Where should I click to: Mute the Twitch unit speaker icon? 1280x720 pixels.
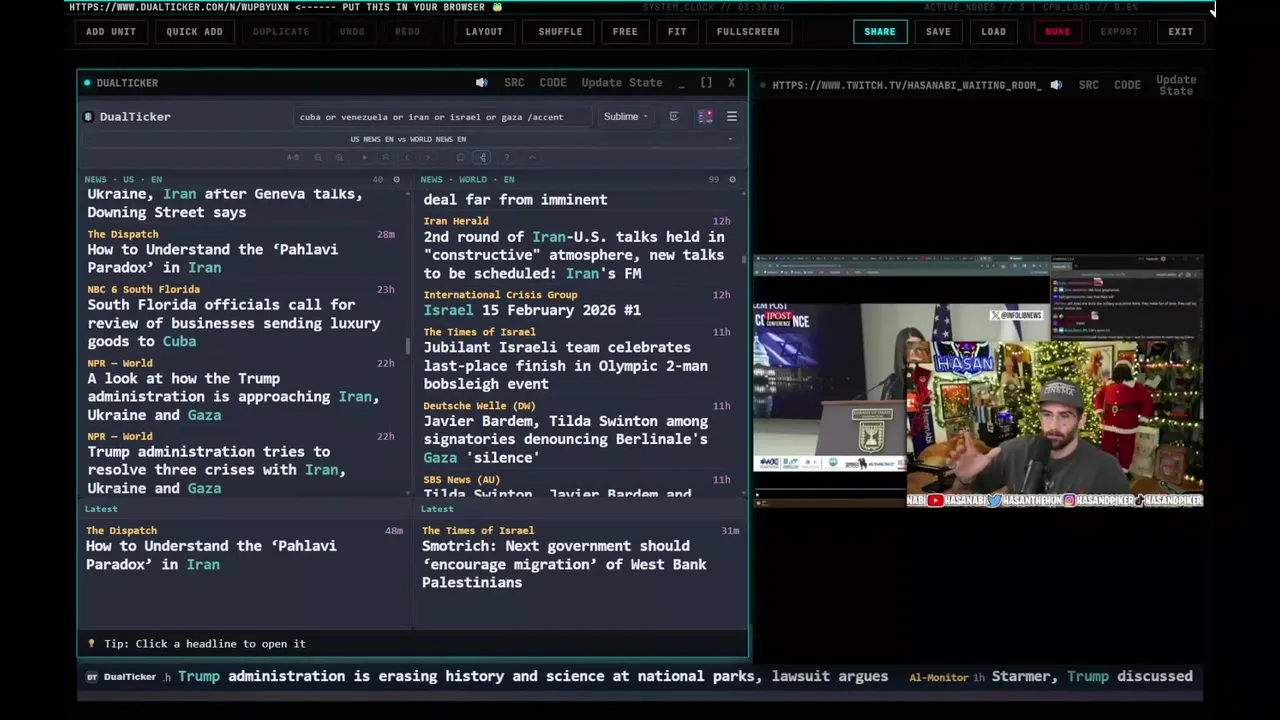pyautogui.click(x=1055, y=85)
